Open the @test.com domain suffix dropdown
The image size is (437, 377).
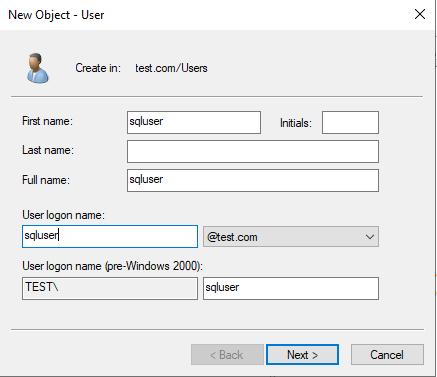[291, 237]
